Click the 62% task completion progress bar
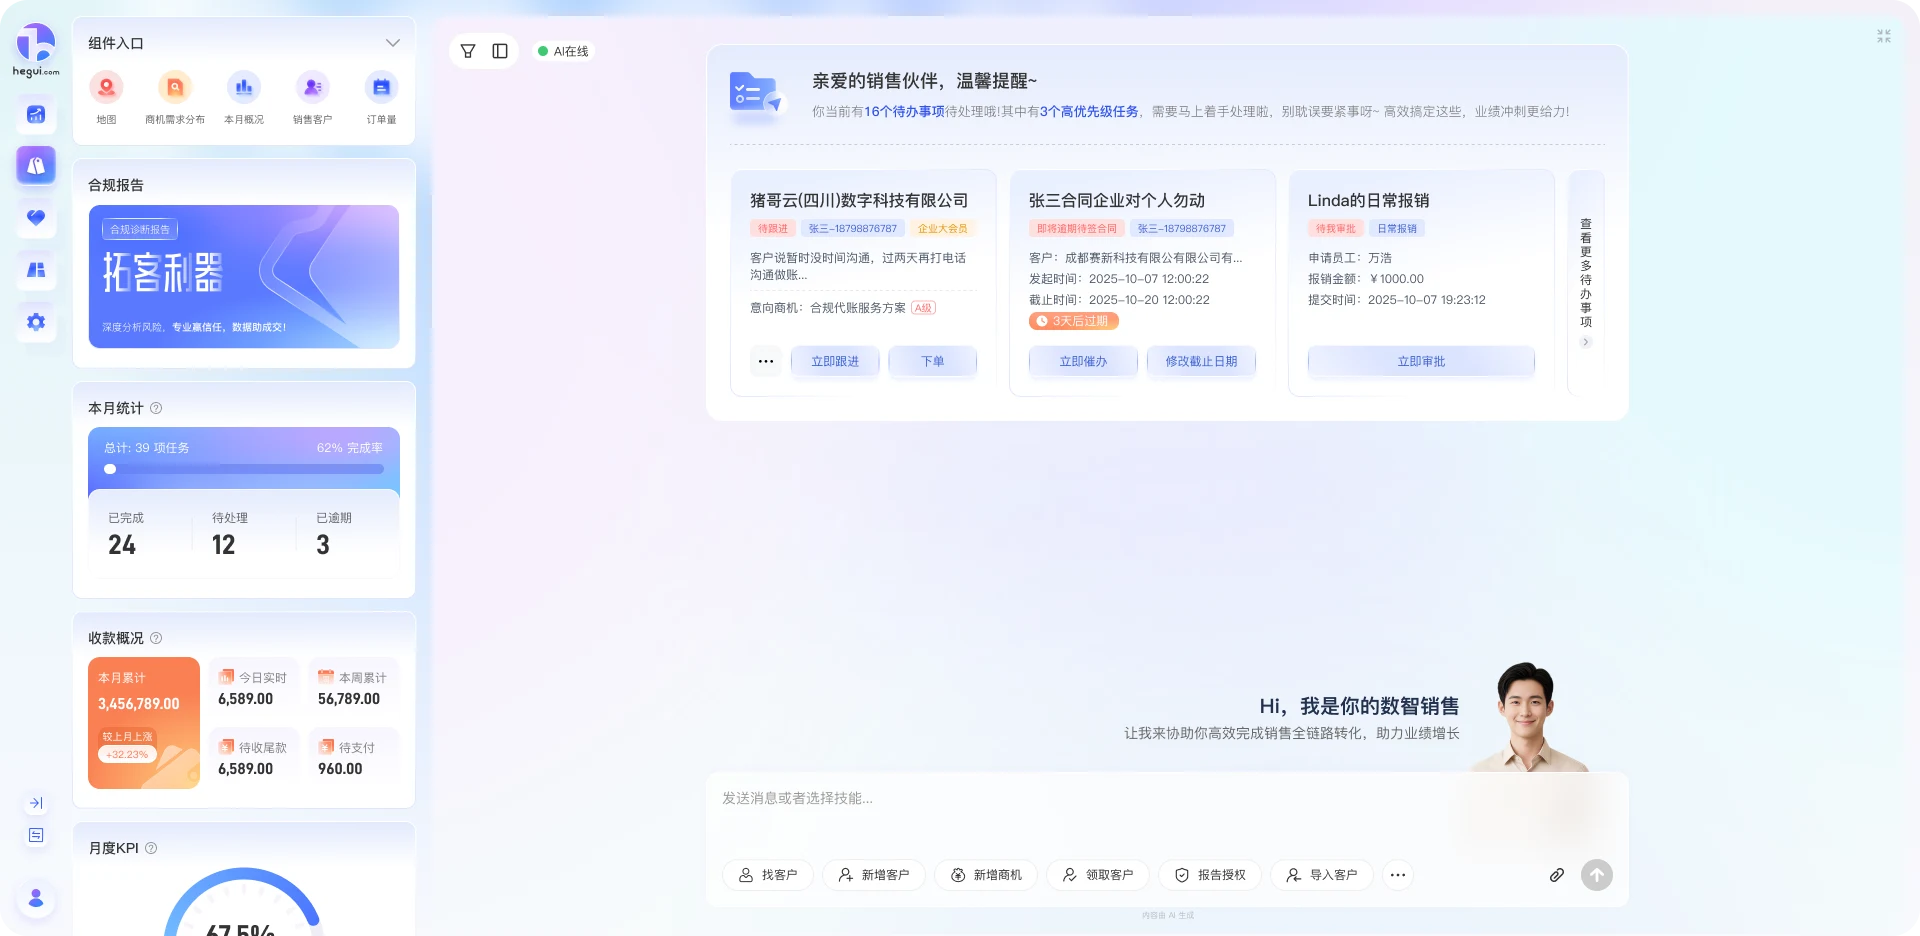1920x936 pixels. point(244,469)
